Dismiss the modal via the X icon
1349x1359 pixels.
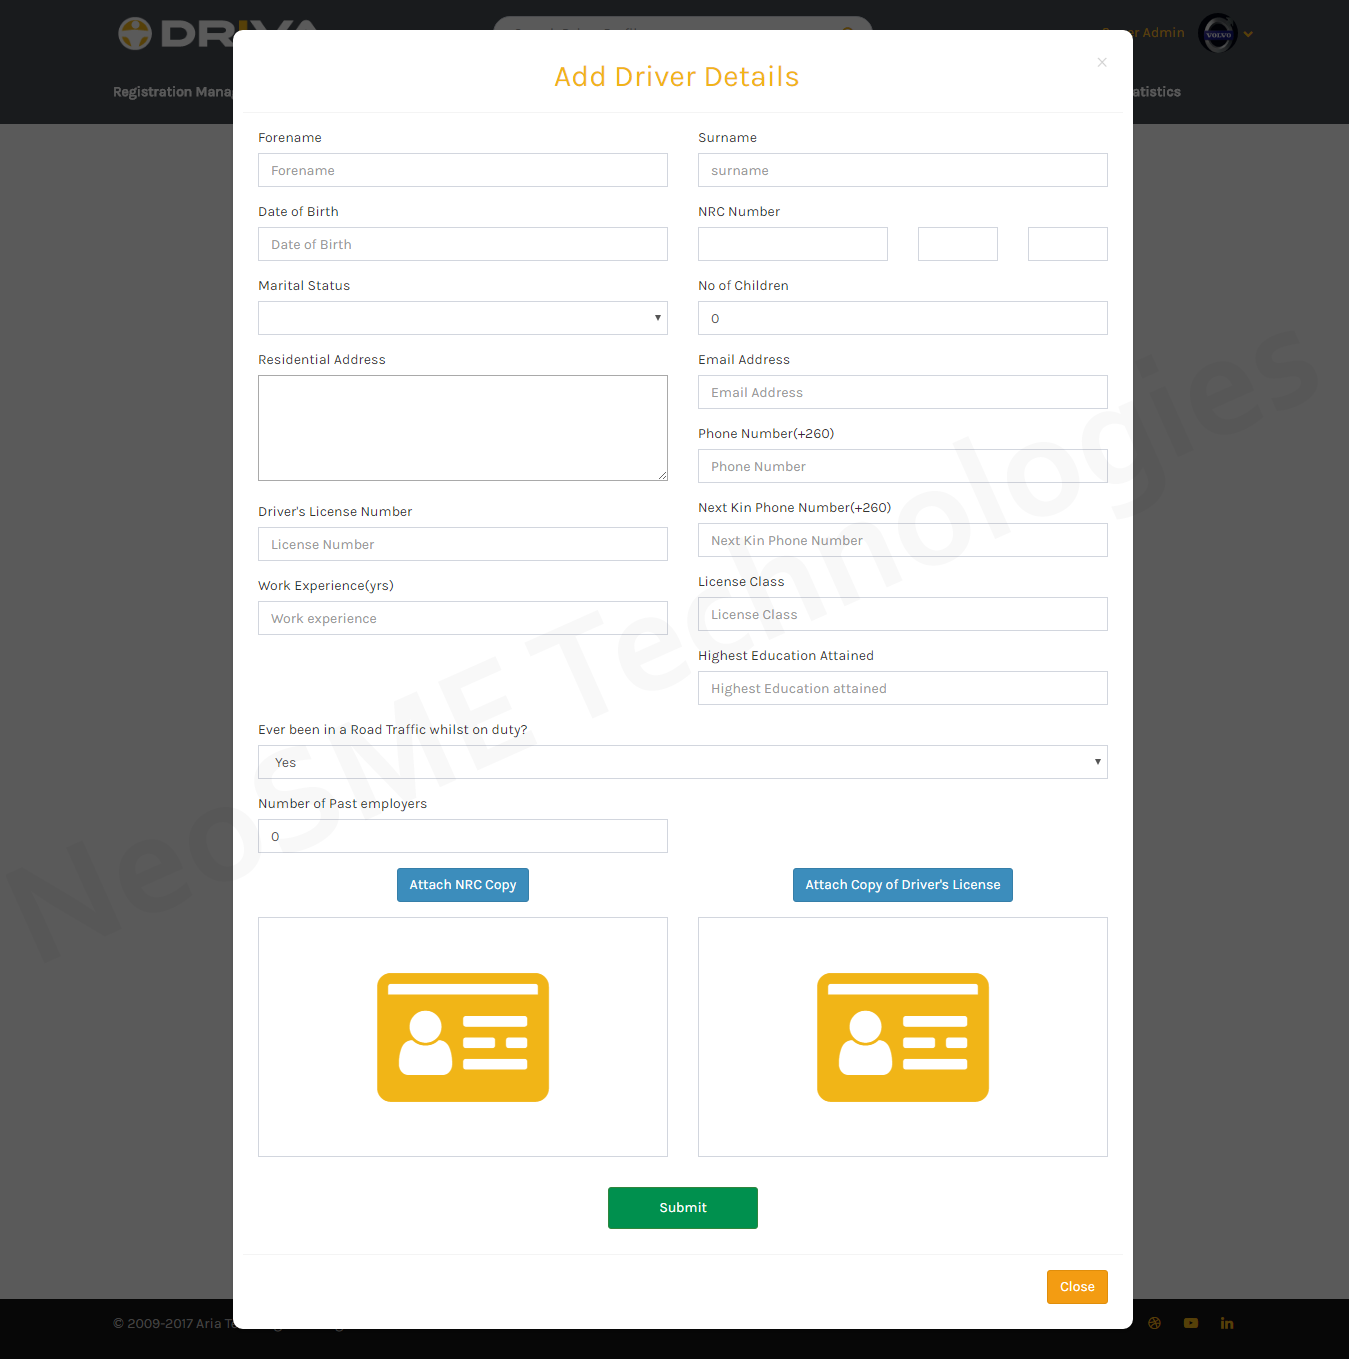coord(1101,62)
